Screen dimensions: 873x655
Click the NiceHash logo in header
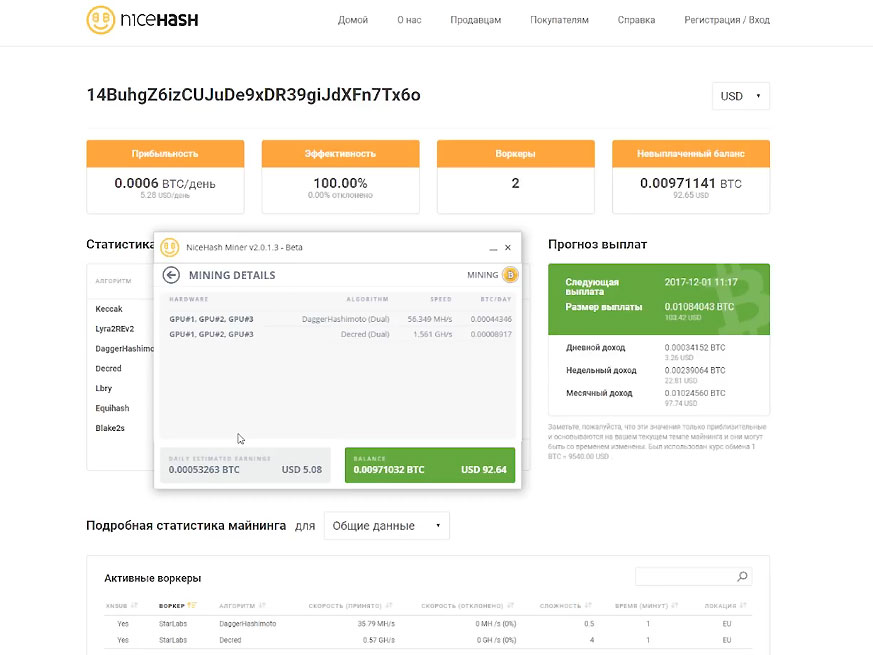pos(143,20)
